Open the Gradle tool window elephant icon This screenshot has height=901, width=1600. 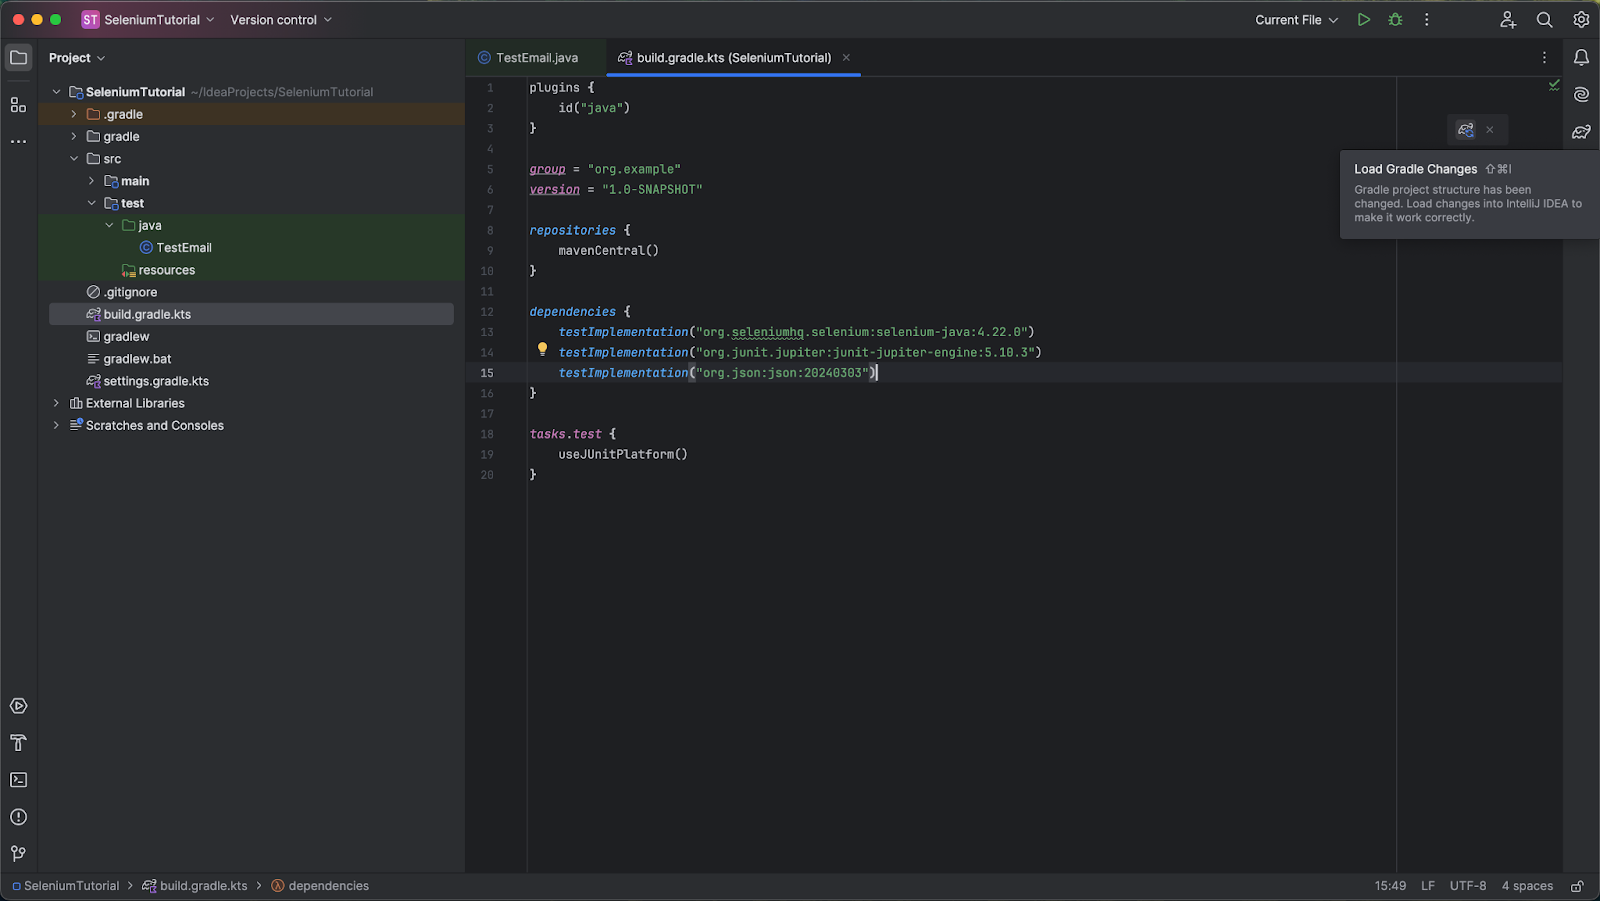(x=1581, y=131)
